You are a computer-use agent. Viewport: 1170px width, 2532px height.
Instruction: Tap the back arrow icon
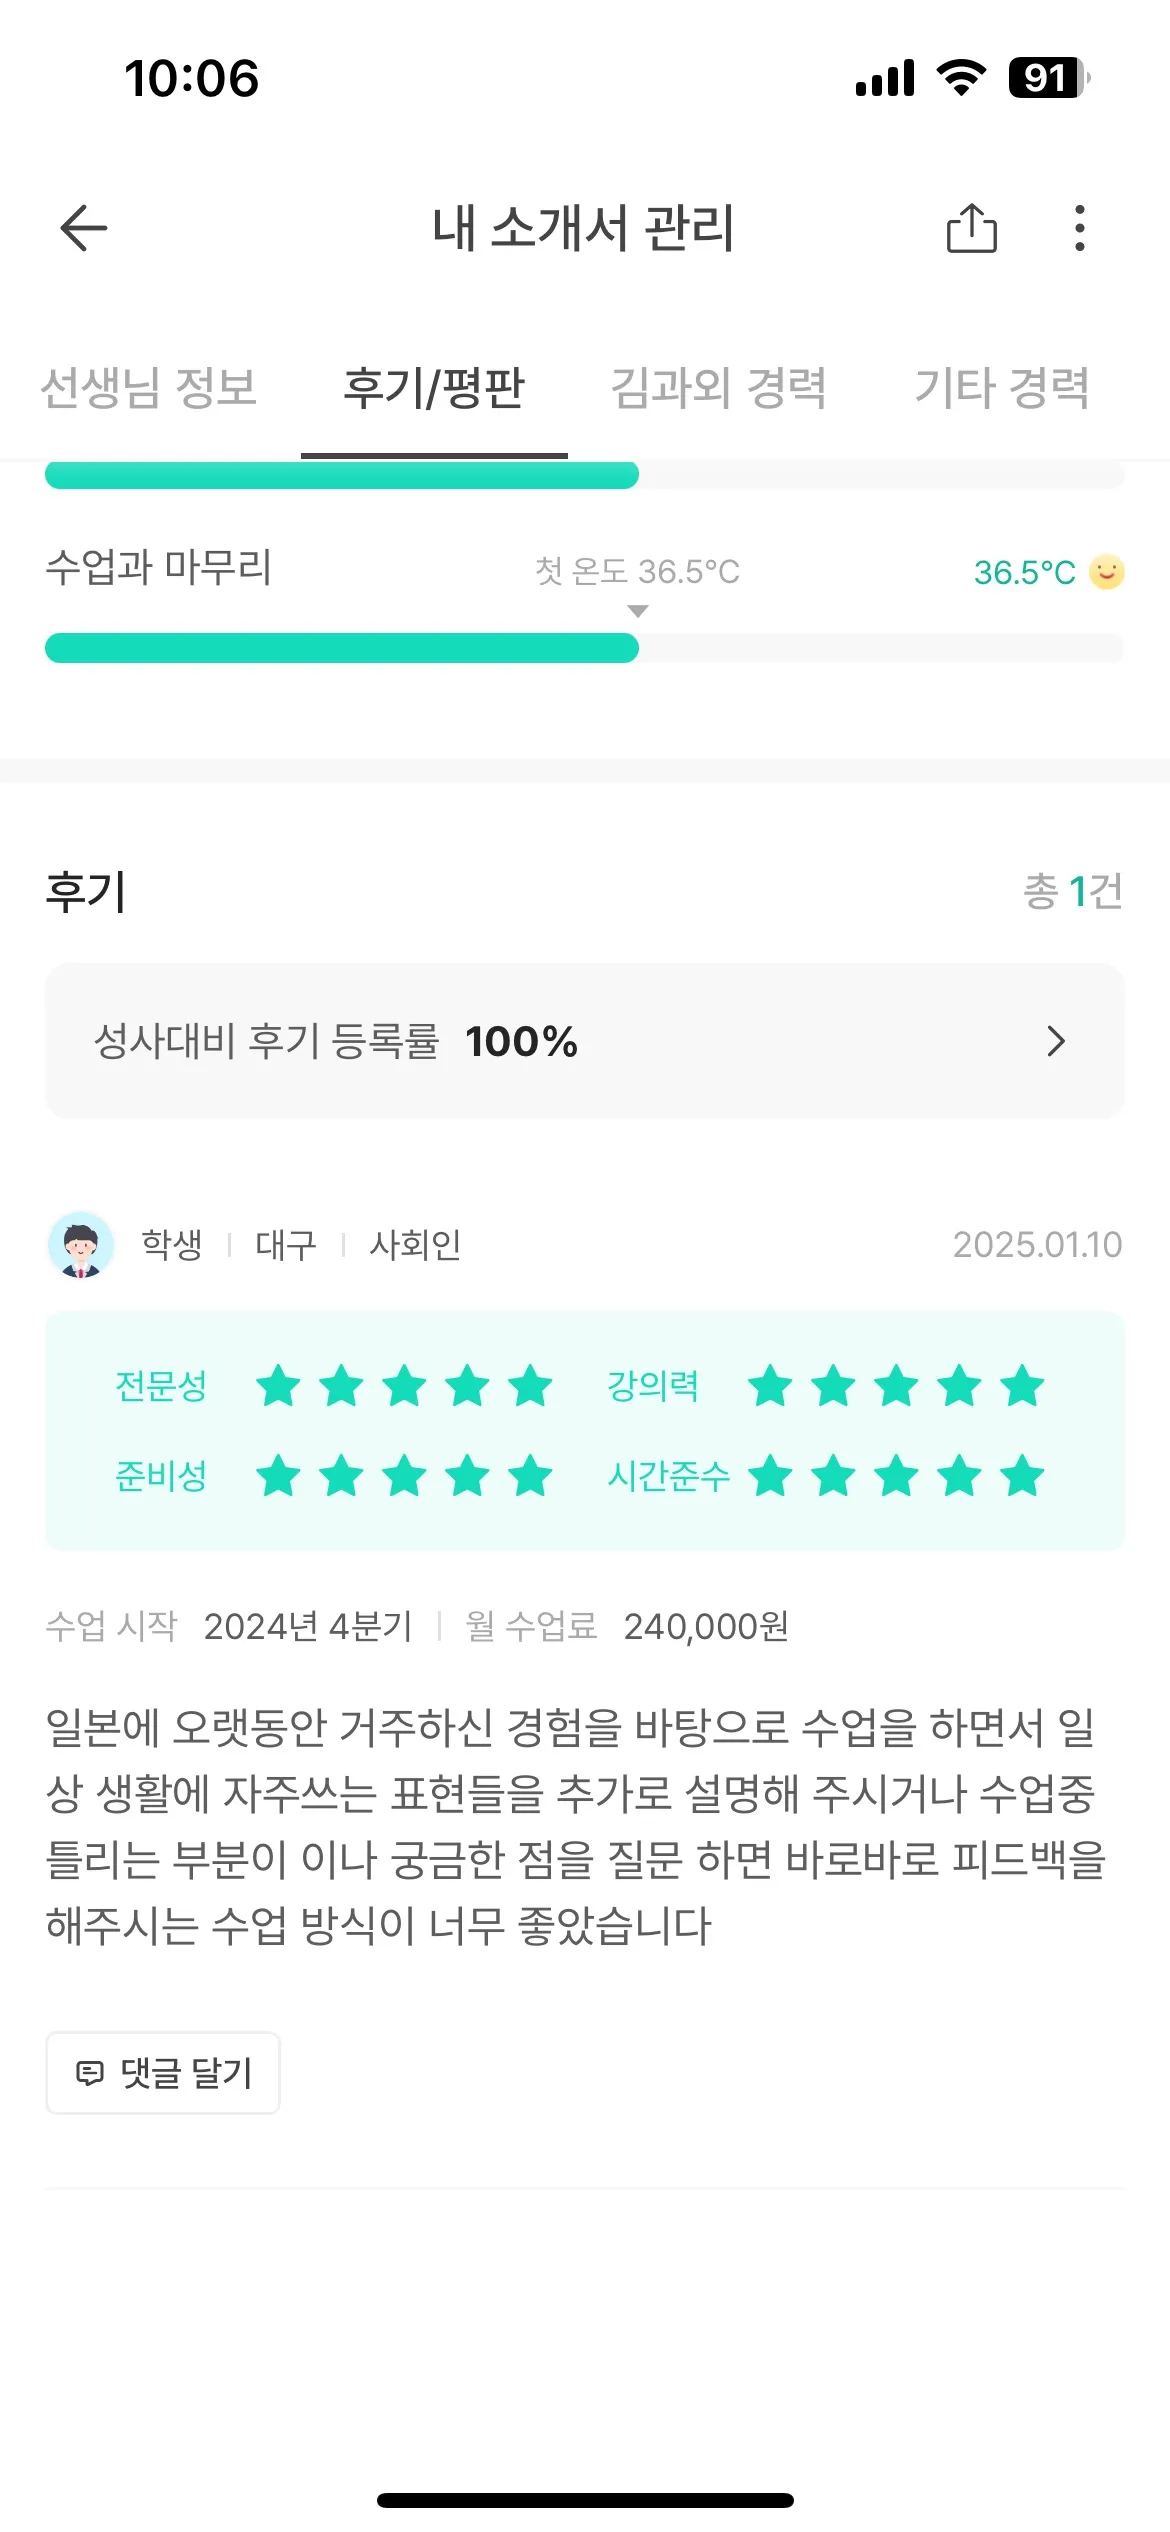pos(84,228)
